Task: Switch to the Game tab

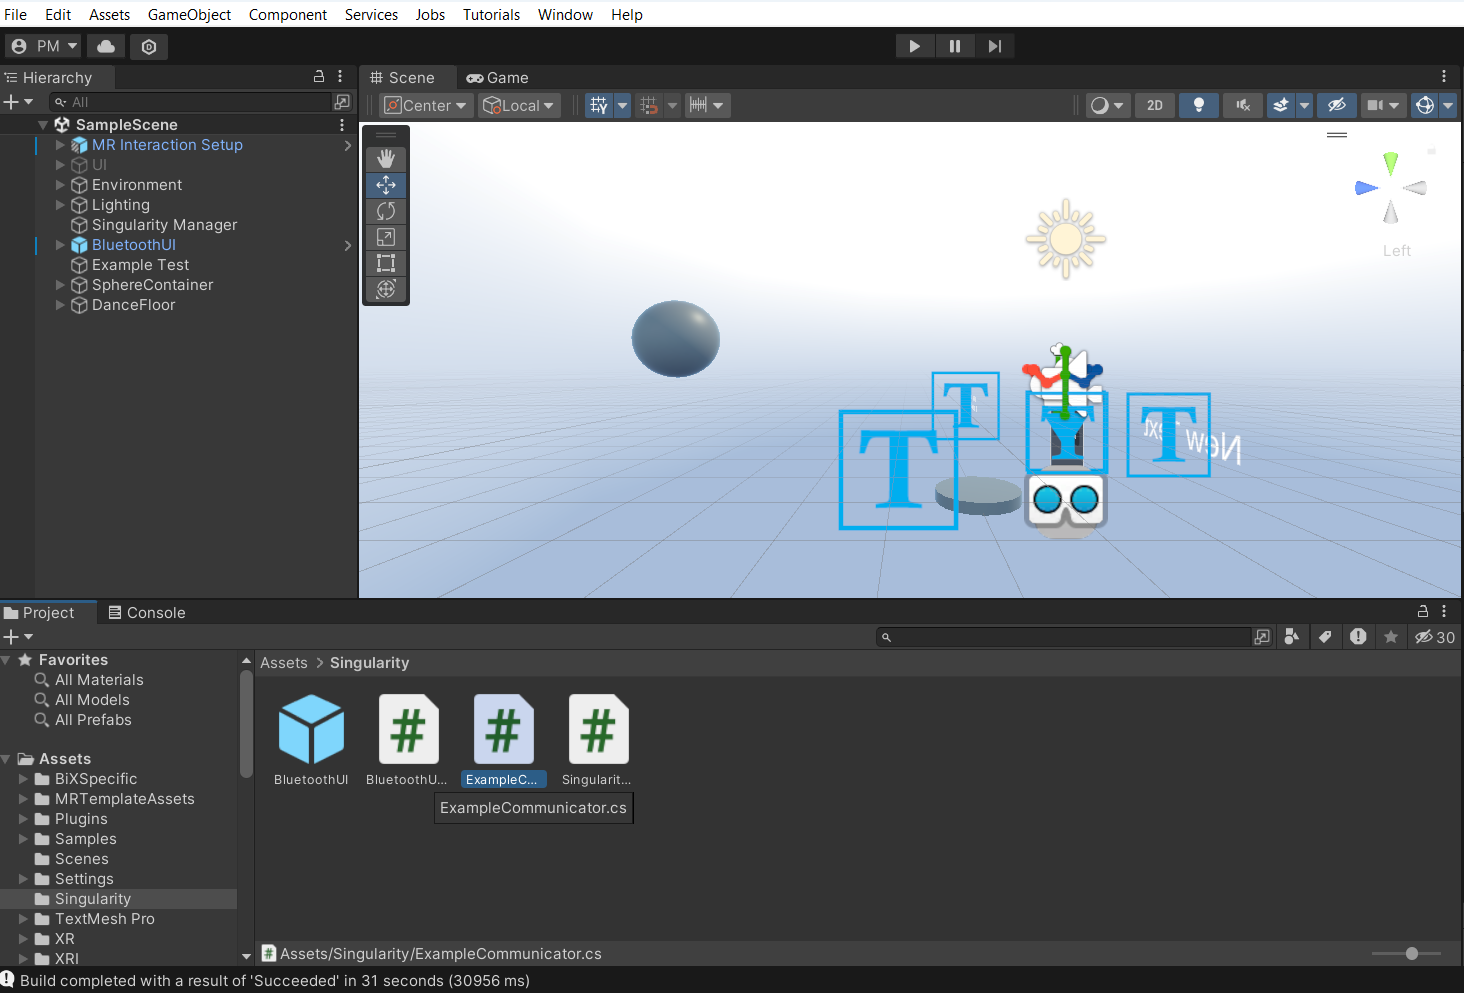Action: [498, 77]
